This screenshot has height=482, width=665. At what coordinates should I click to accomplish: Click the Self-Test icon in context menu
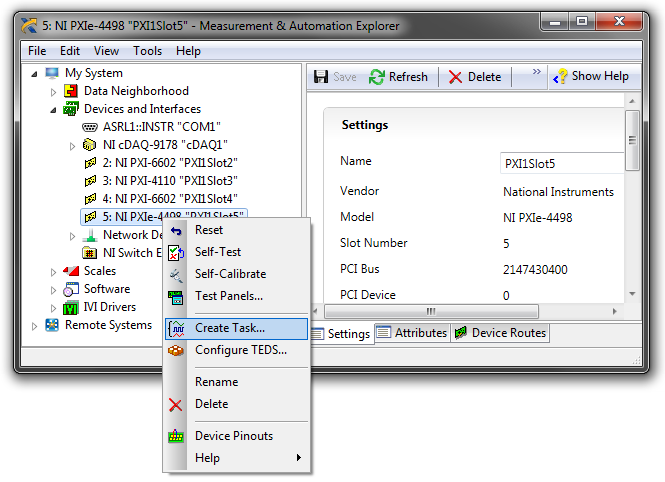tap(176, 253)
